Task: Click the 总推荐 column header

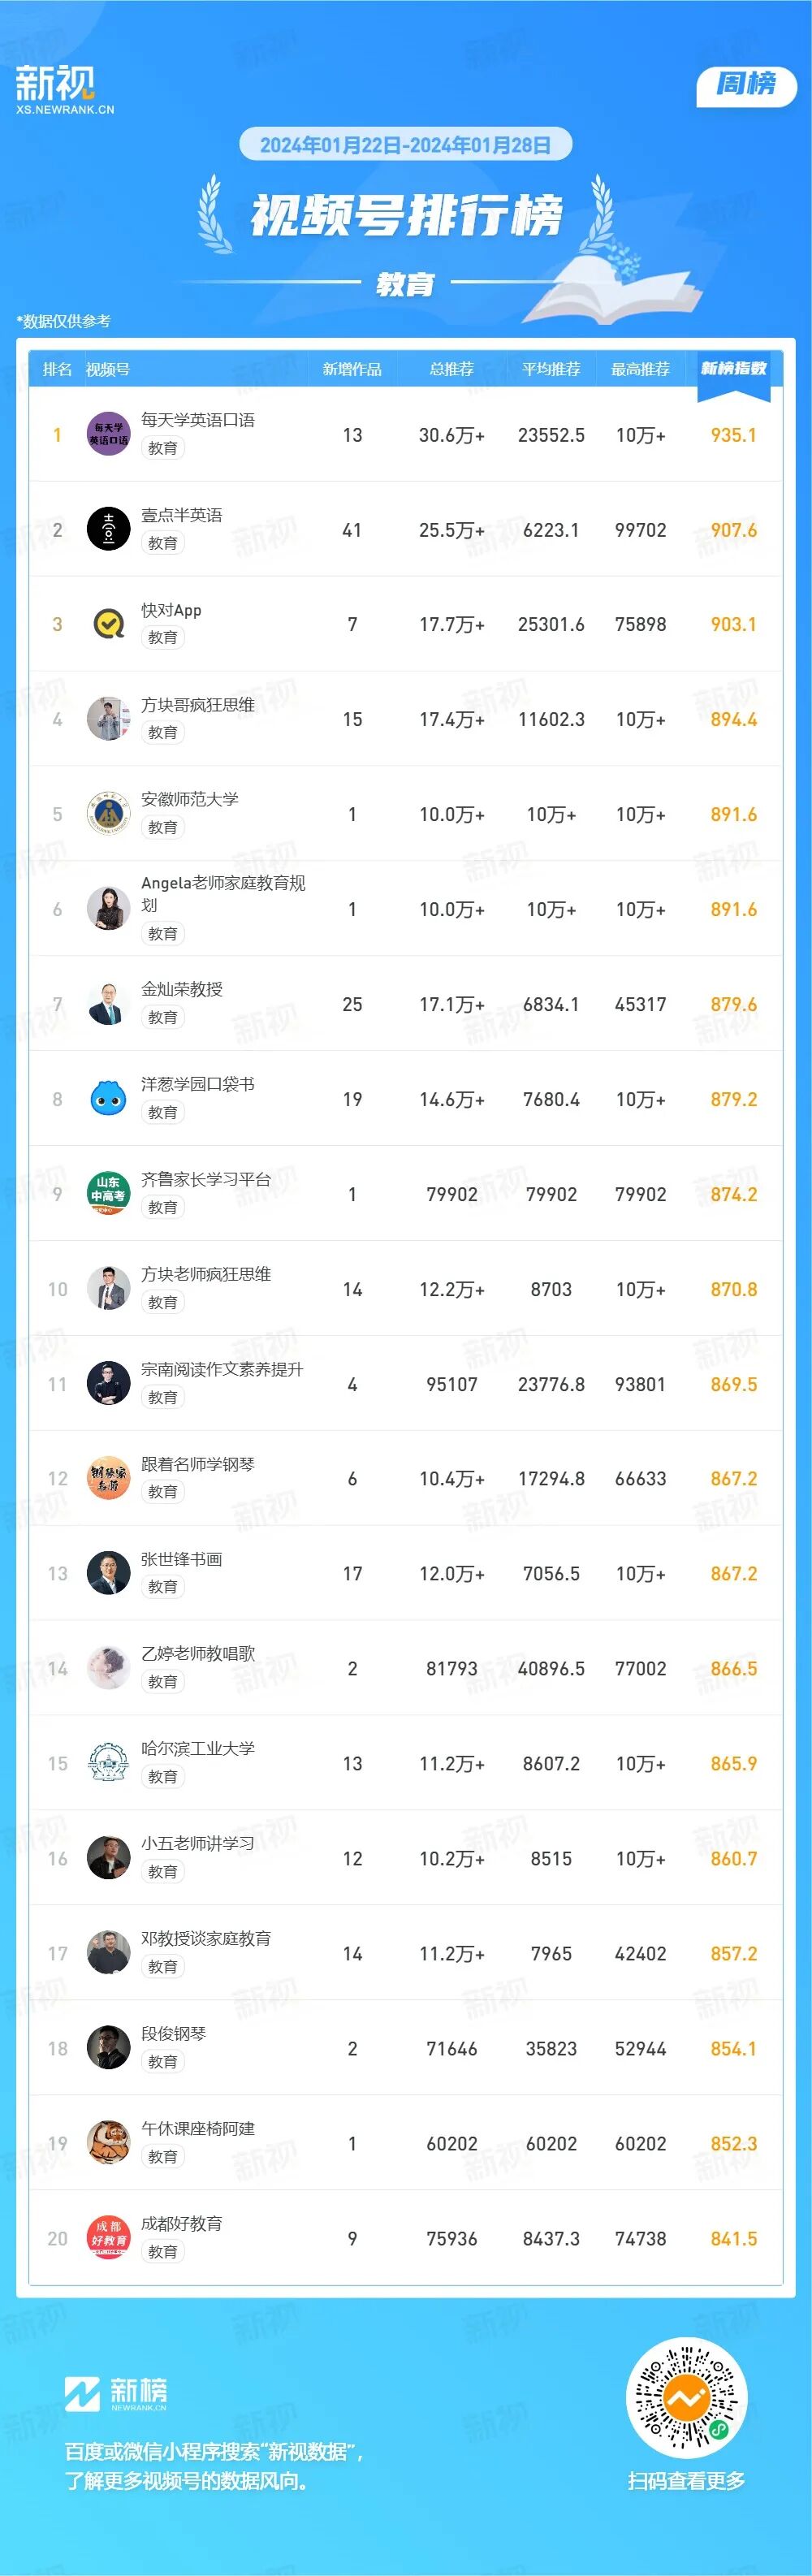Action: tap(451, 369)
